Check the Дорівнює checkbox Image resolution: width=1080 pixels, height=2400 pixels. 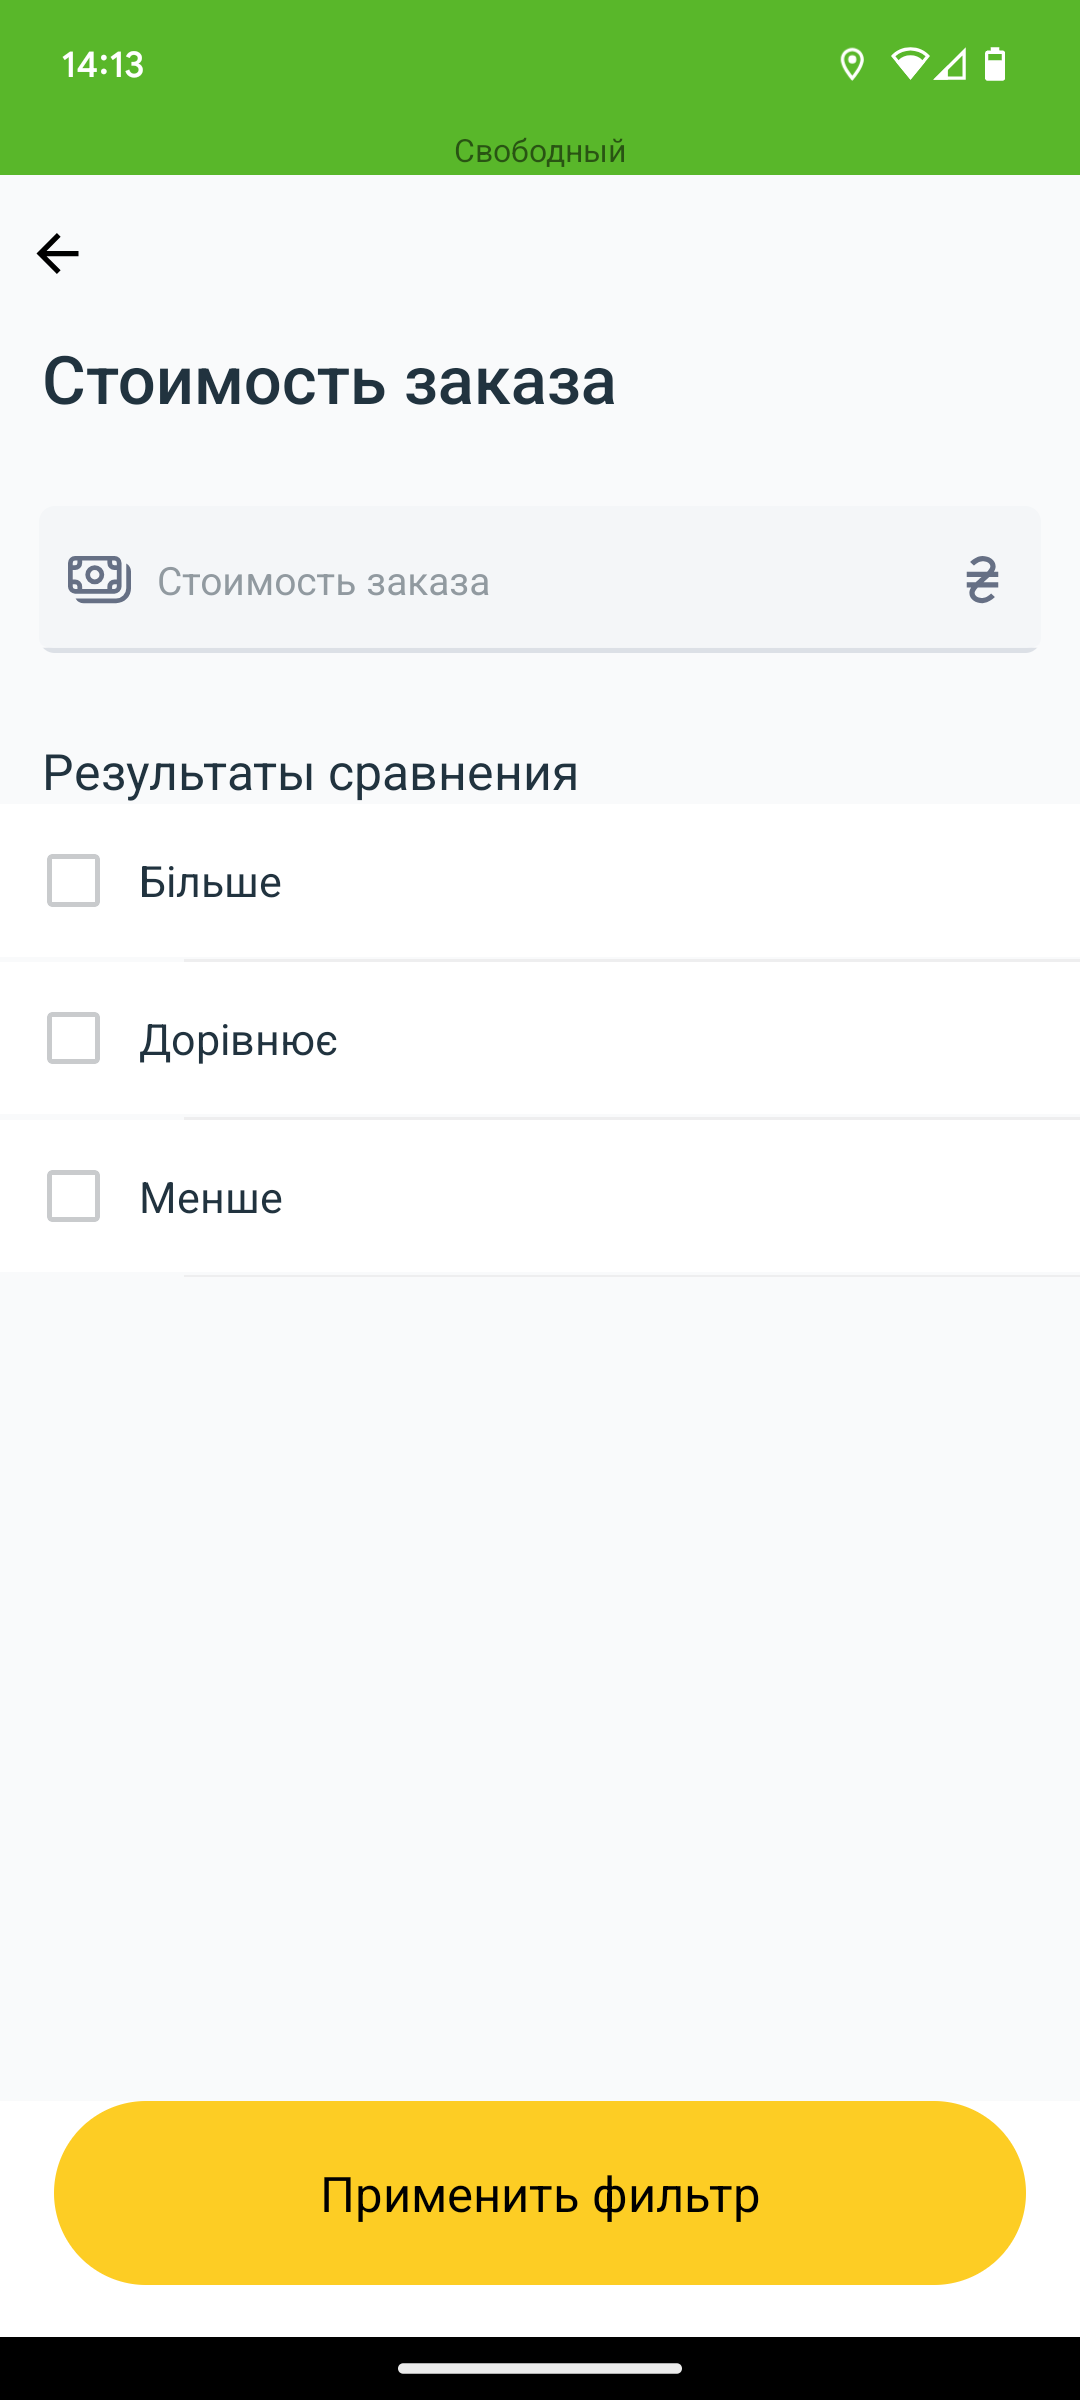(73, 1038)
